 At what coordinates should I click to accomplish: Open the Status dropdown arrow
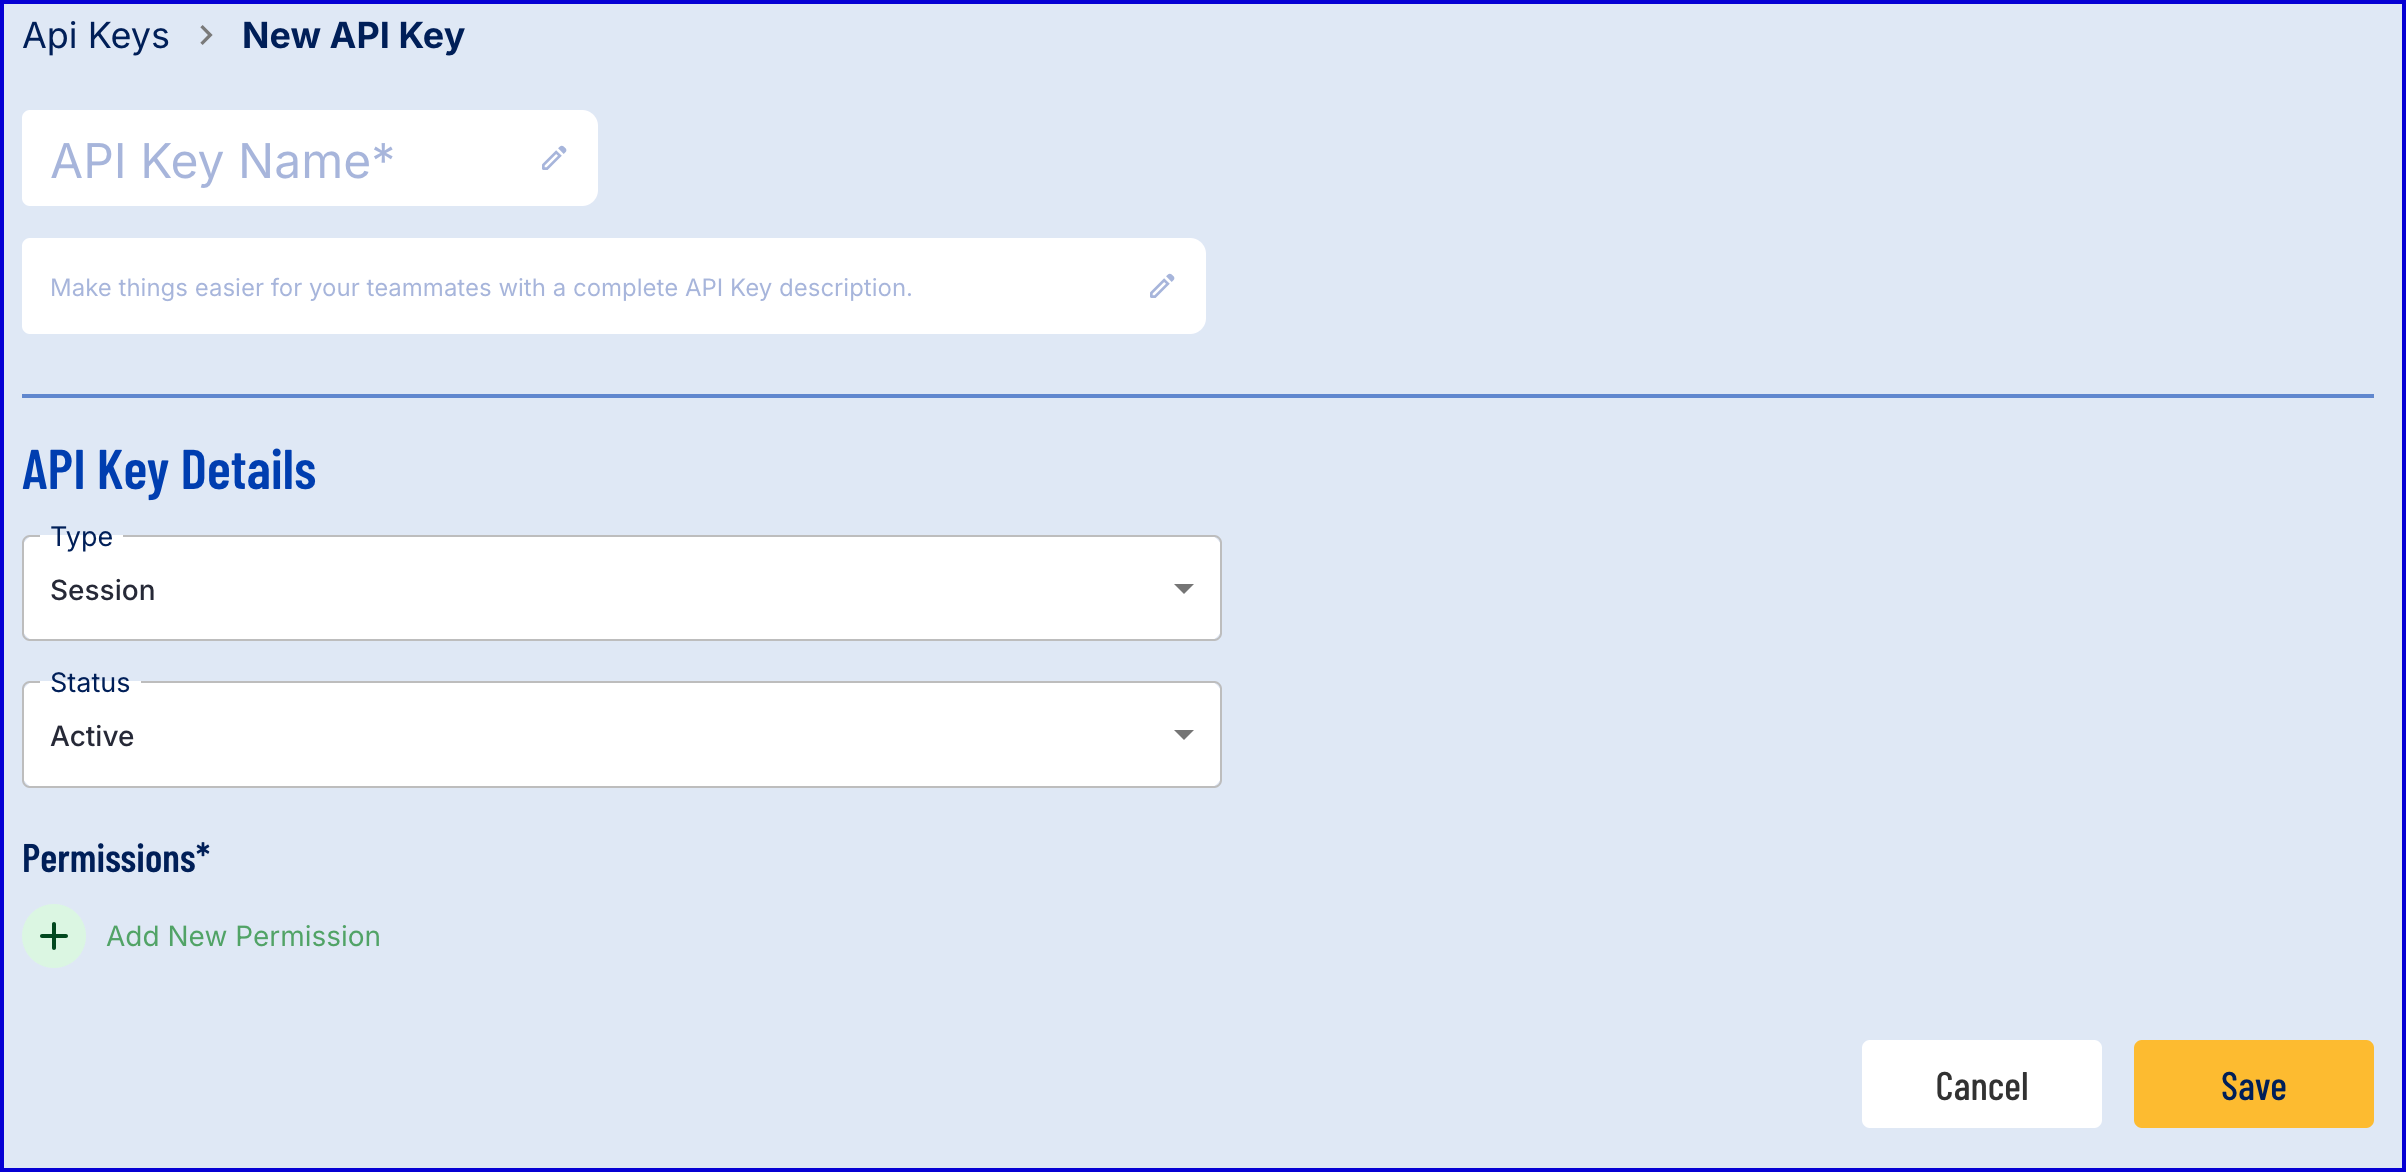pyautogui.click(x=1184, y=735)
